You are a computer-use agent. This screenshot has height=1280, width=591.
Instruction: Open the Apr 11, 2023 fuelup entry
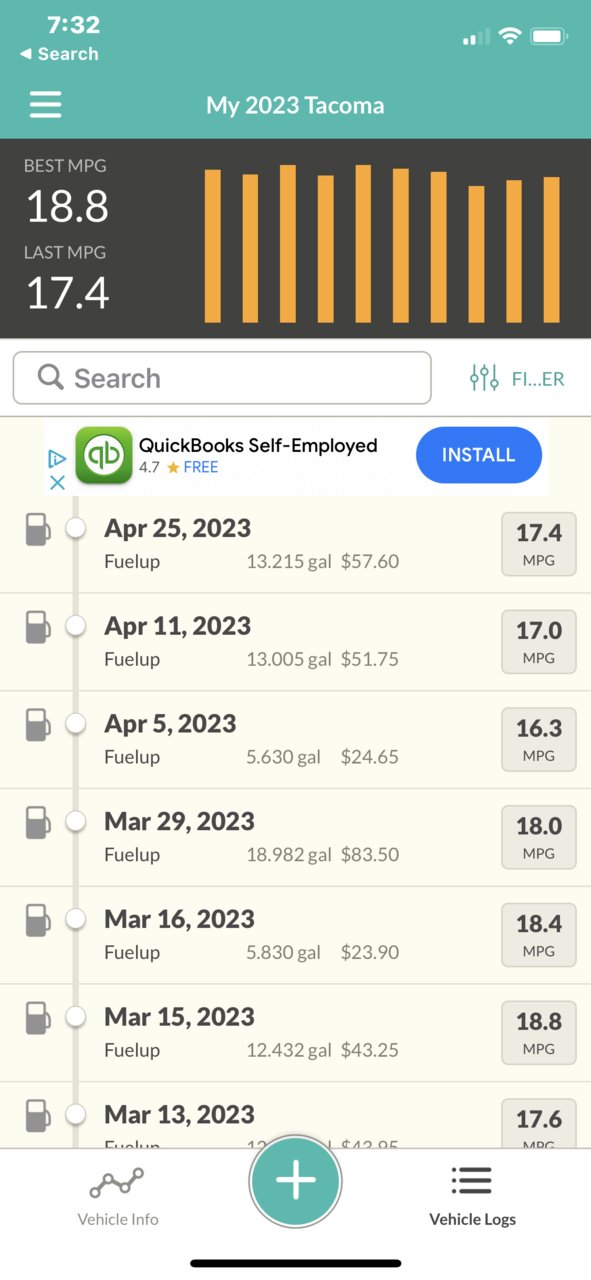coord(295,642)
